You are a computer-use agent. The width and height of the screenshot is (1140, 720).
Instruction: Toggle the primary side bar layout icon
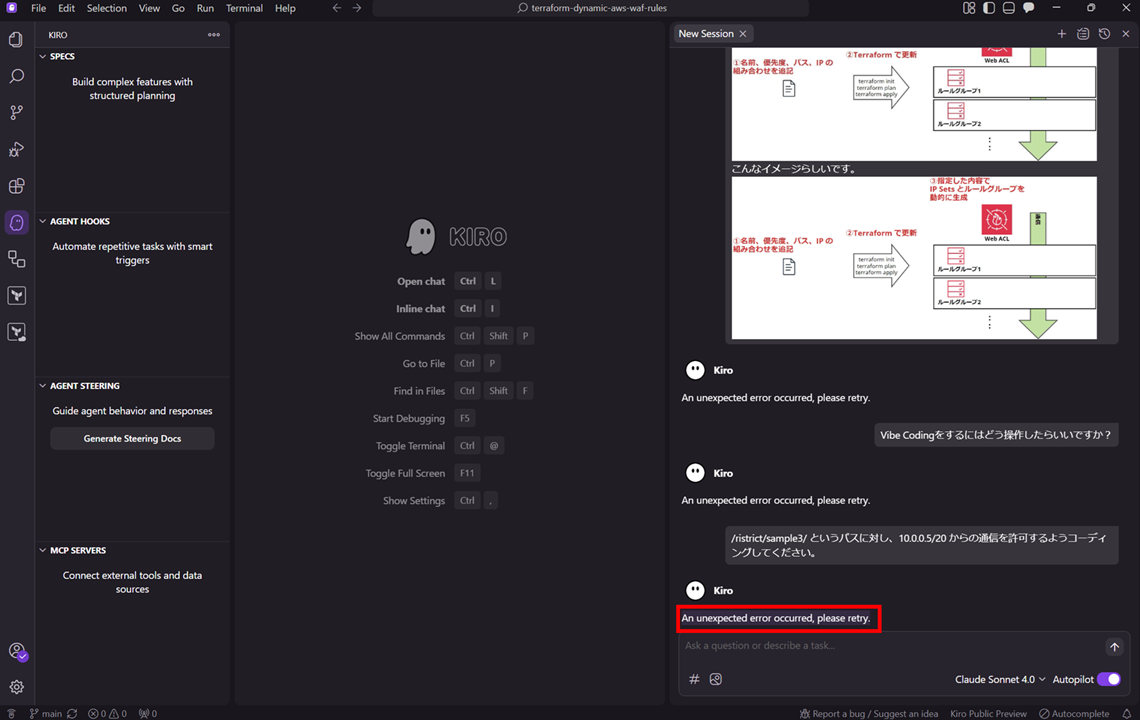click(989, 8)
